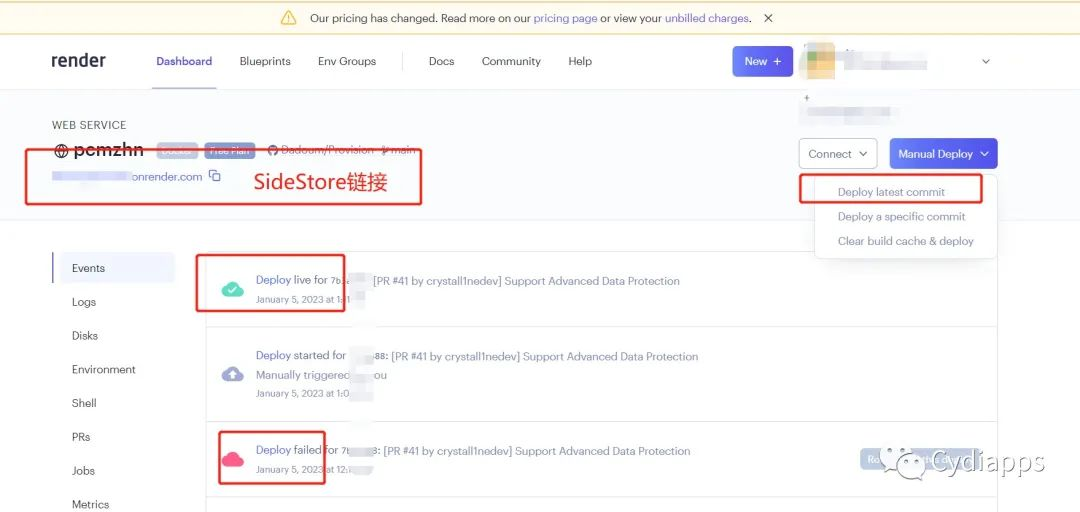
Task: Open the onrender.com service link
Action: (127, 176)
